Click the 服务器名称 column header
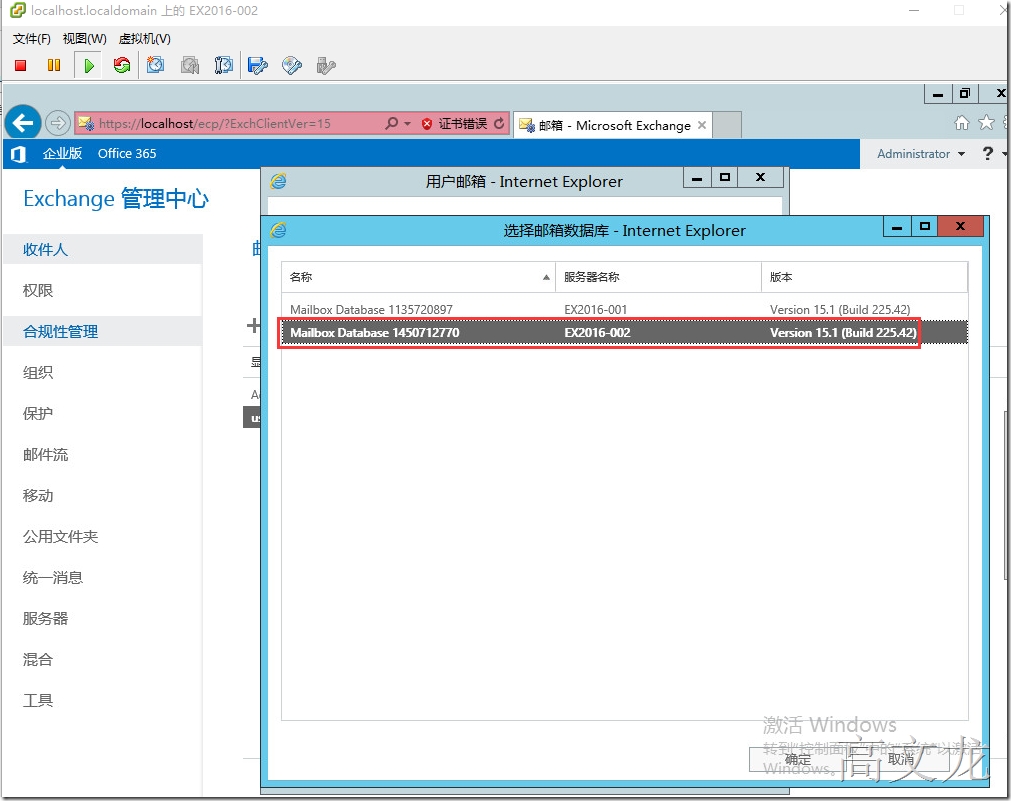This screenshot has height=801, width=1011. tap(658, 277)
